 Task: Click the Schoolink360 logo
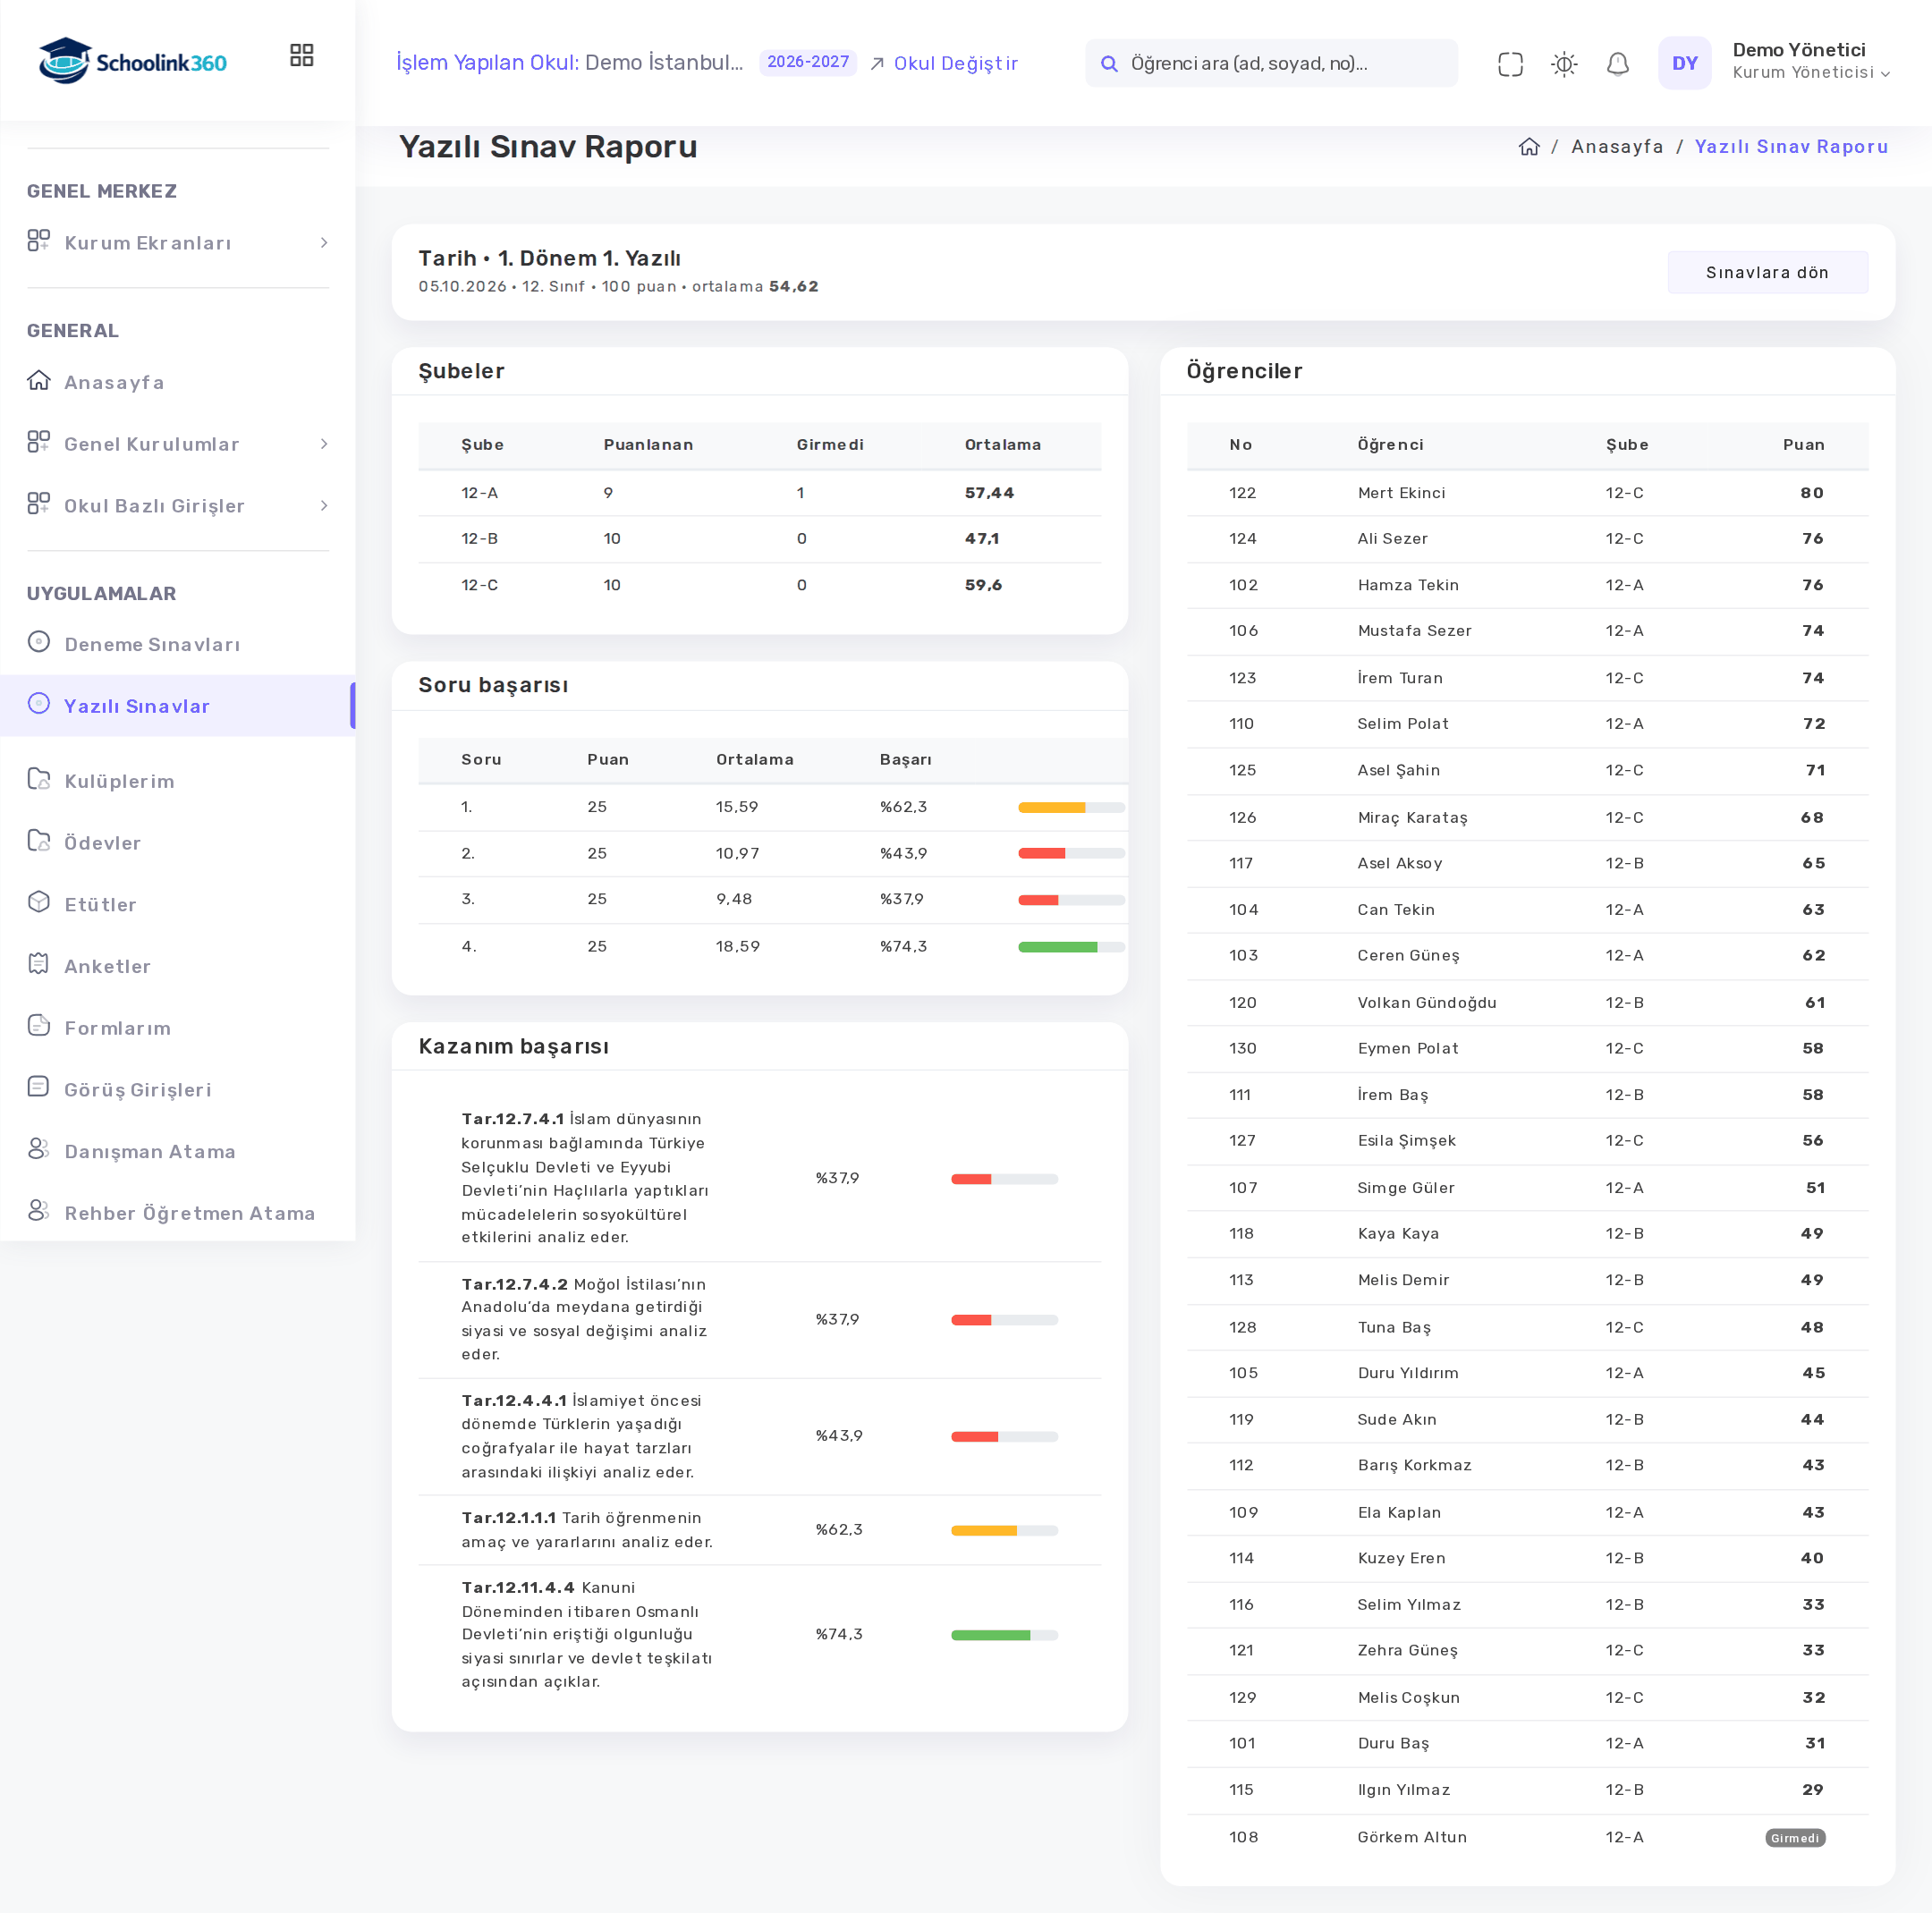tap(133, 61)
